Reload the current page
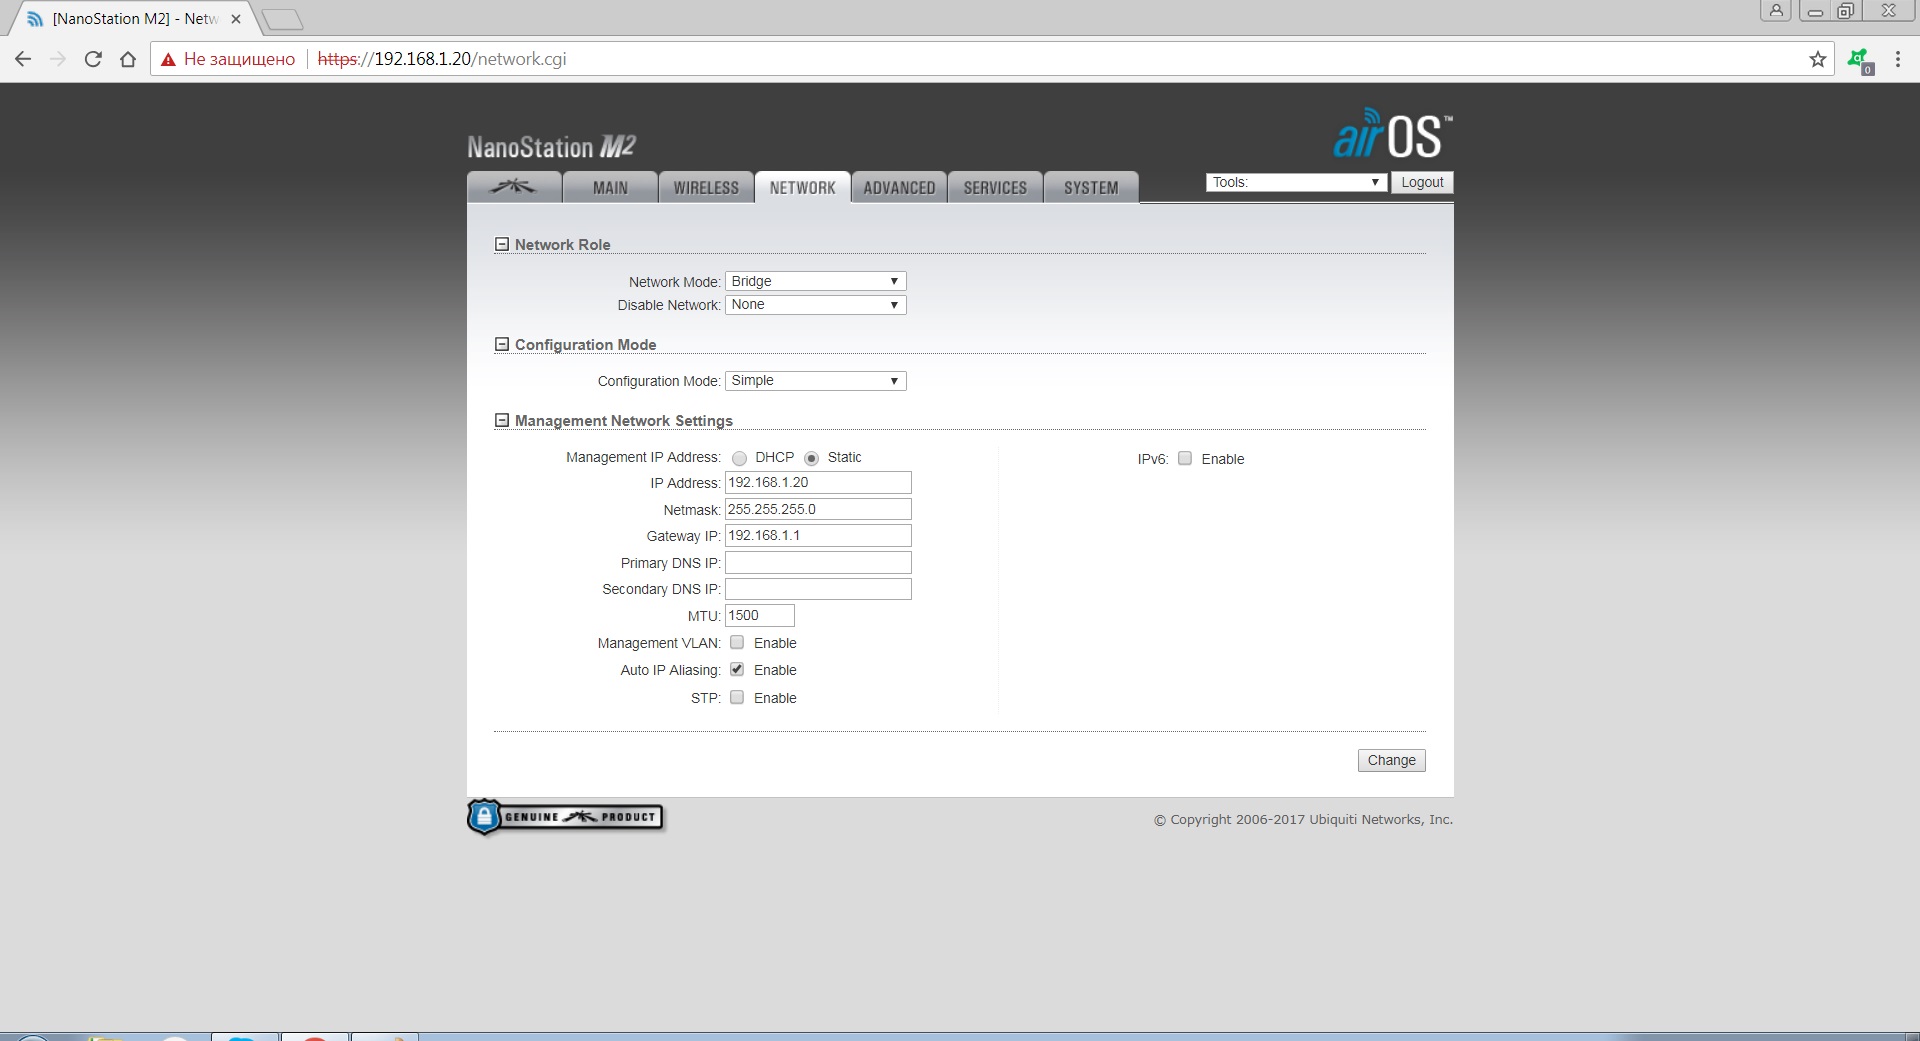This screenshot has width=1920, height=1041. coord(93,59)
